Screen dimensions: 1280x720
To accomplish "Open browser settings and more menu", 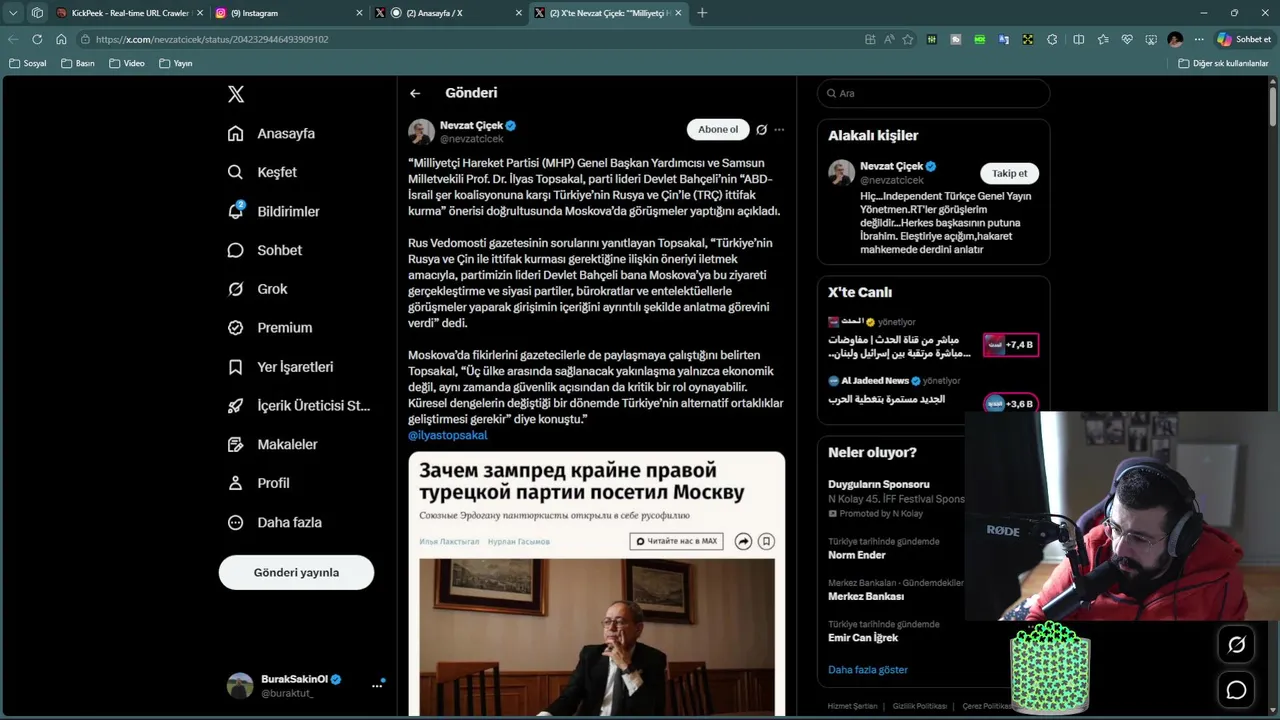I will click(1199, 39).
